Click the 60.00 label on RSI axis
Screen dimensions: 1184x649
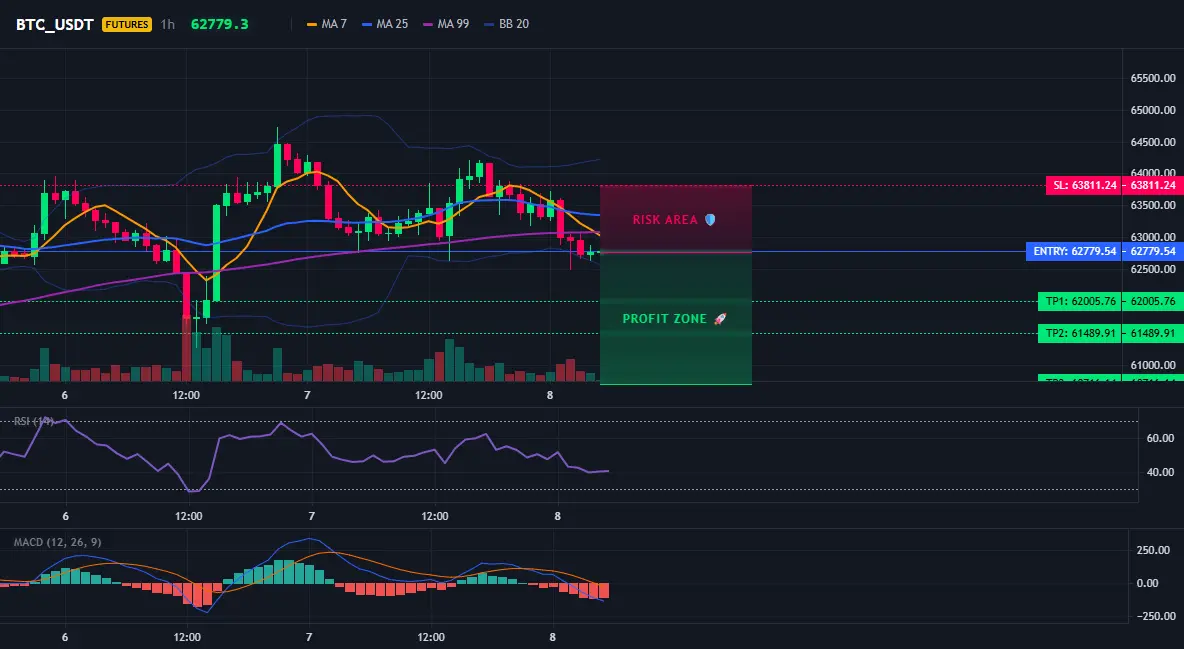pos(1160,438)
